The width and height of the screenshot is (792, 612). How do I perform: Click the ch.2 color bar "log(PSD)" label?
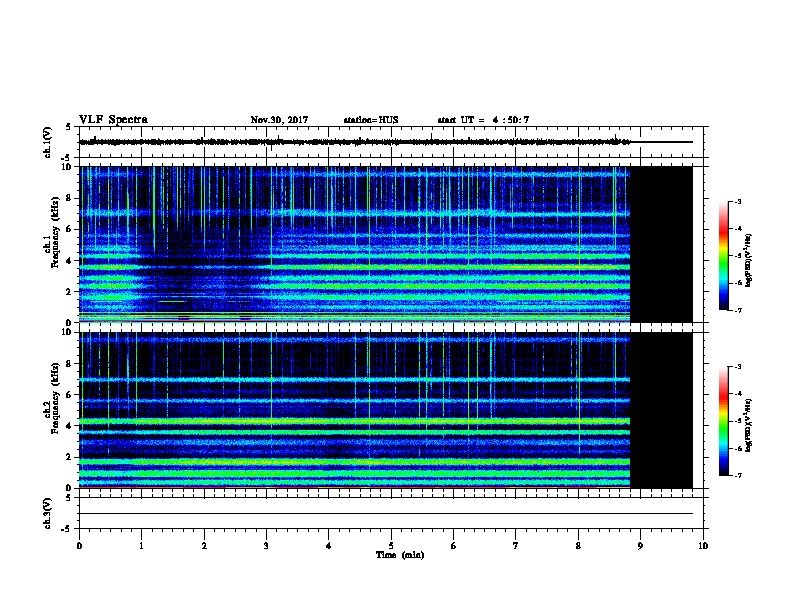748,425
